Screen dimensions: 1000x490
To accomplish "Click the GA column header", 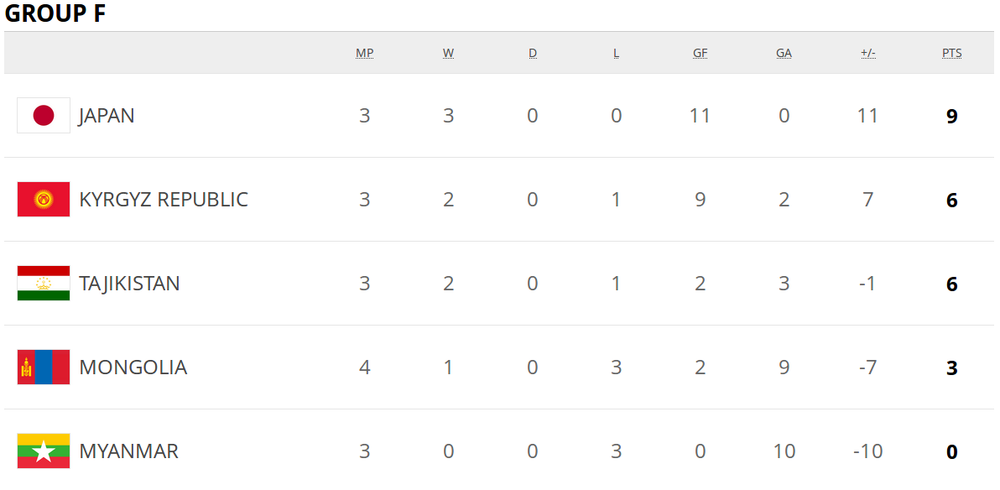I will tap(784, 54).
